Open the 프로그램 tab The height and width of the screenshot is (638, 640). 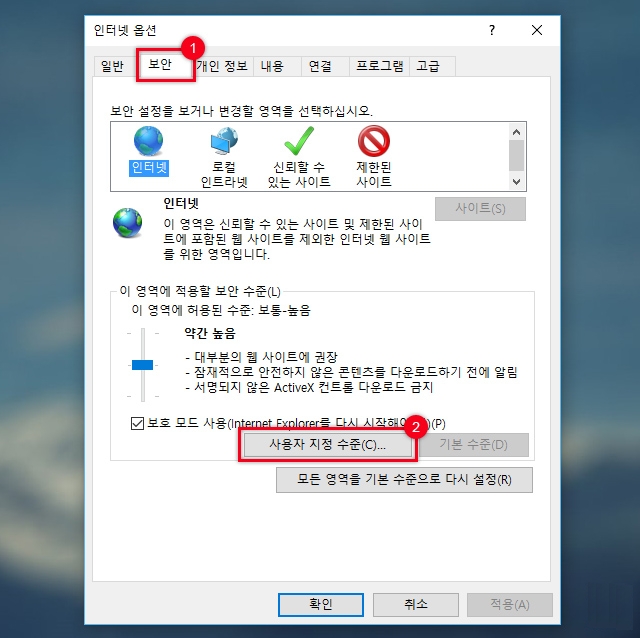tap(380, 66)
